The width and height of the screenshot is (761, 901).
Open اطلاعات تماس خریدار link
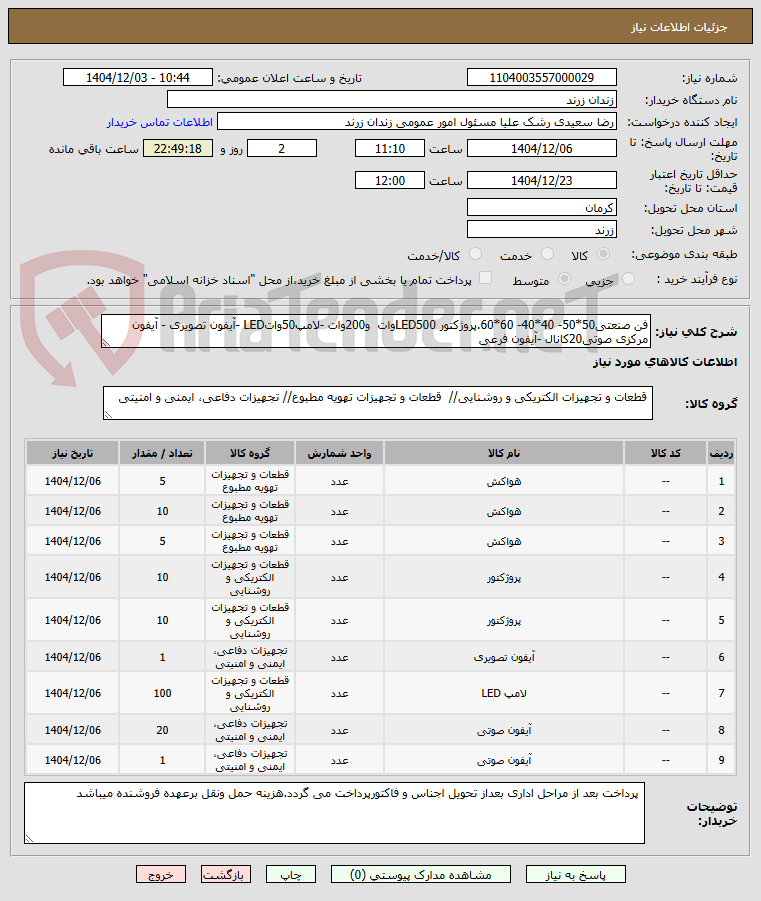(160, 122)
